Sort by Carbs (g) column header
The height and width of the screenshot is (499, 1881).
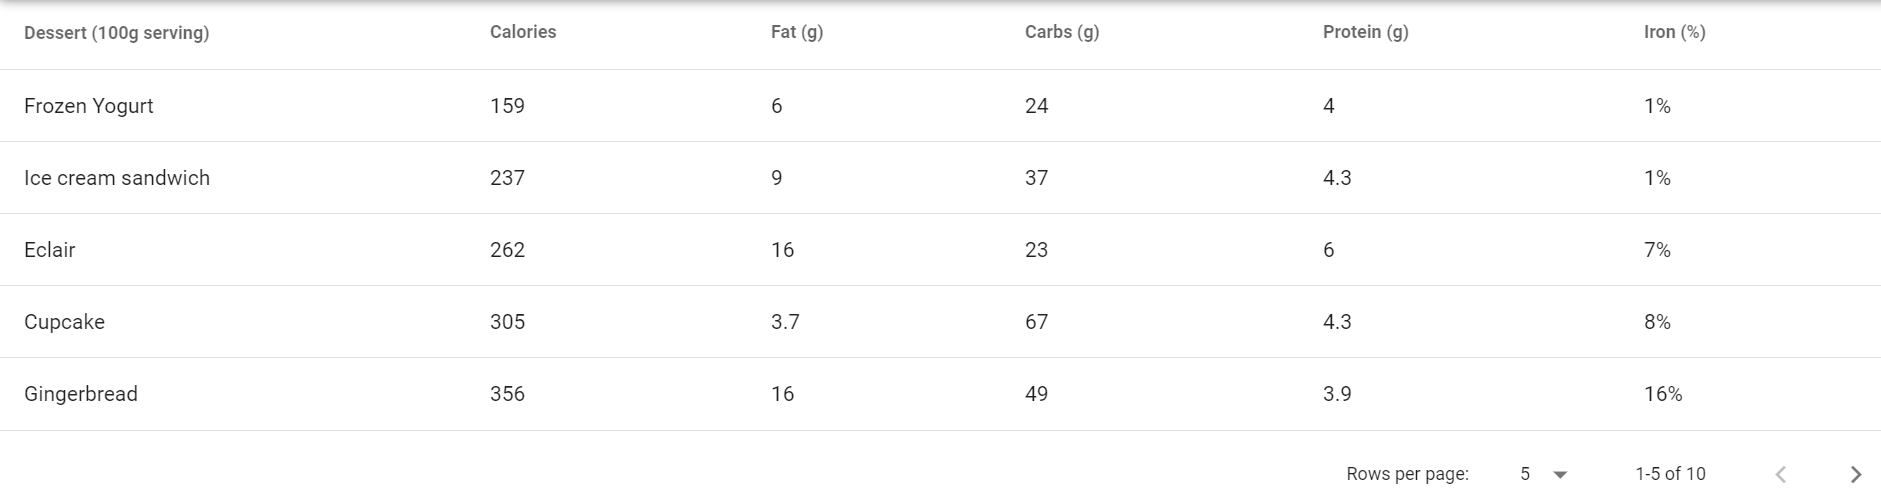1062,32
